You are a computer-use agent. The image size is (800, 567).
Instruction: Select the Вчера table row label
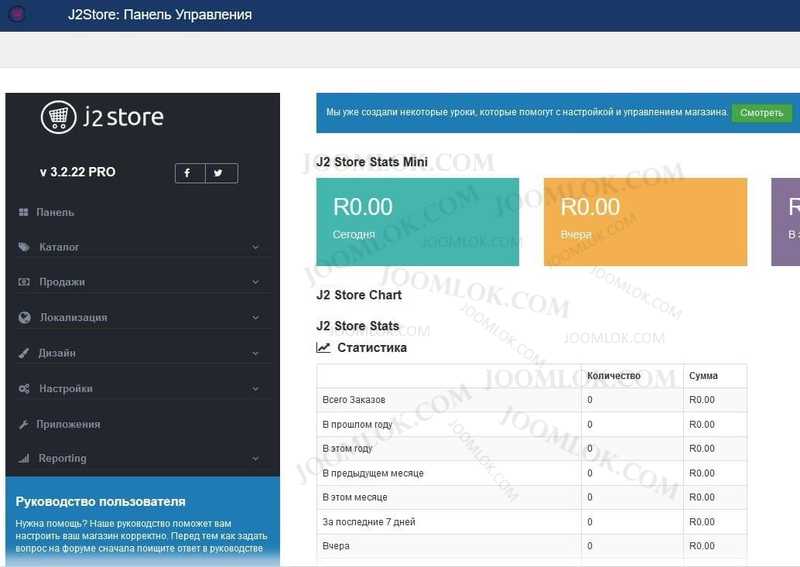(336, 546)
